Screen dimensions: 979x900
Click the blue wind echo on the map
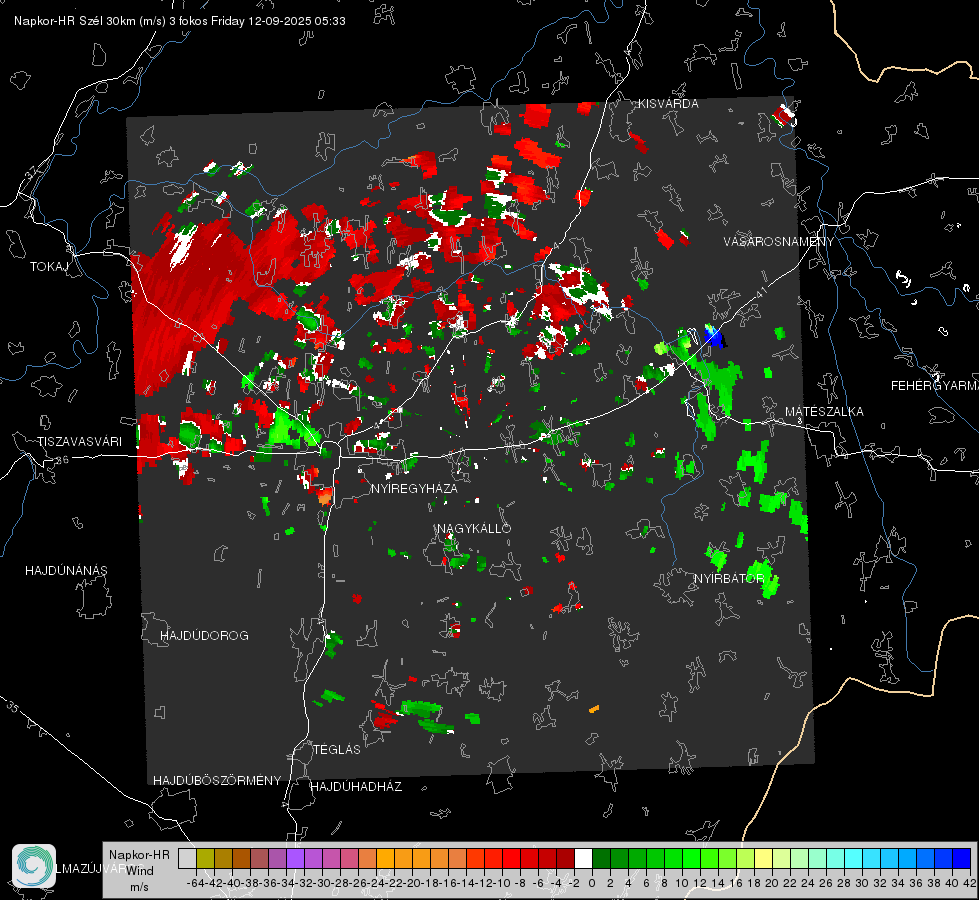click(713, 337)
